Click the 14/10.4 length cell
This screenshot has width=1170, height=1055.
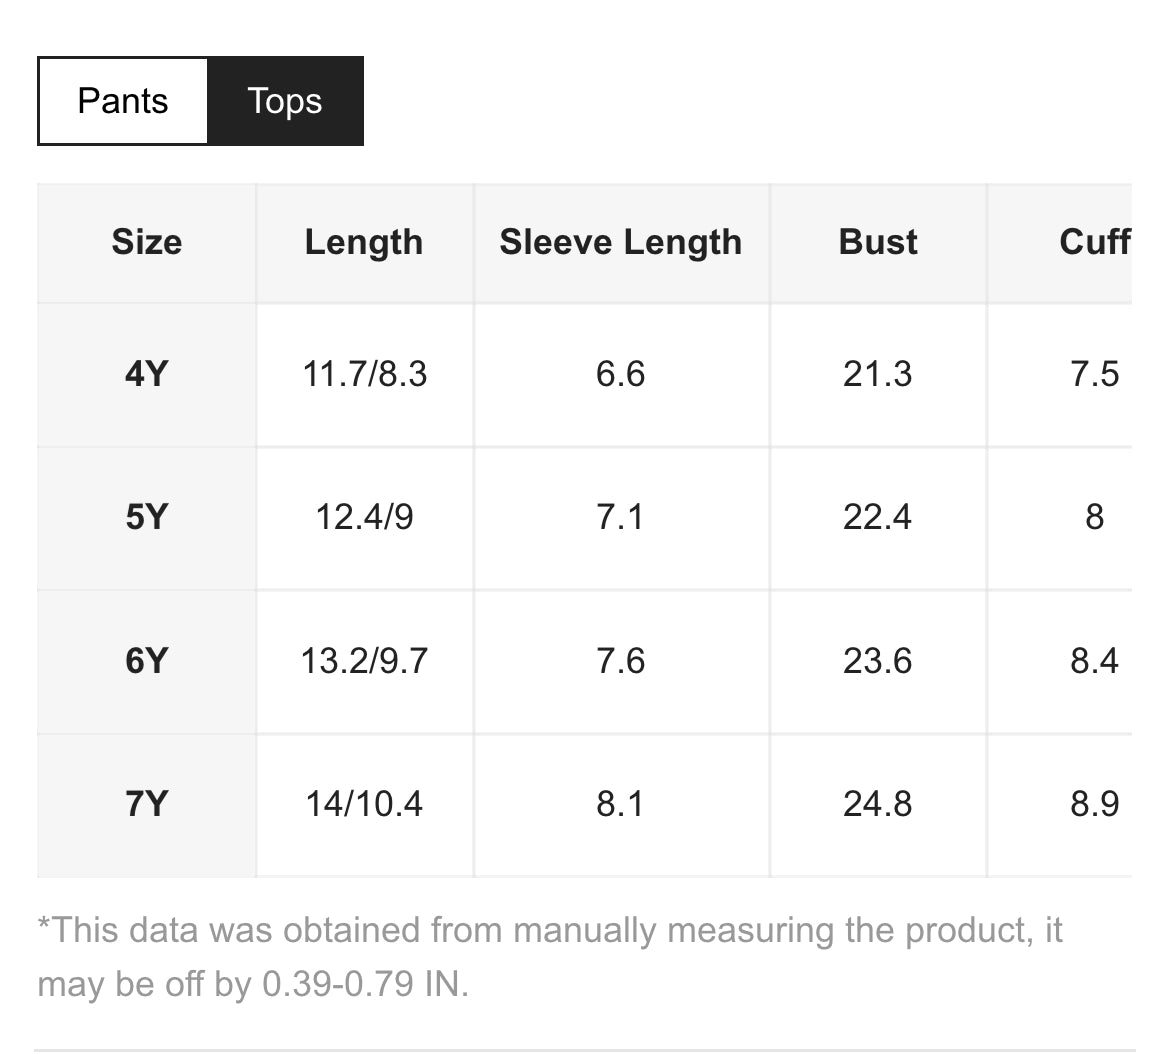pyautogui.click(x=364, y=804)
